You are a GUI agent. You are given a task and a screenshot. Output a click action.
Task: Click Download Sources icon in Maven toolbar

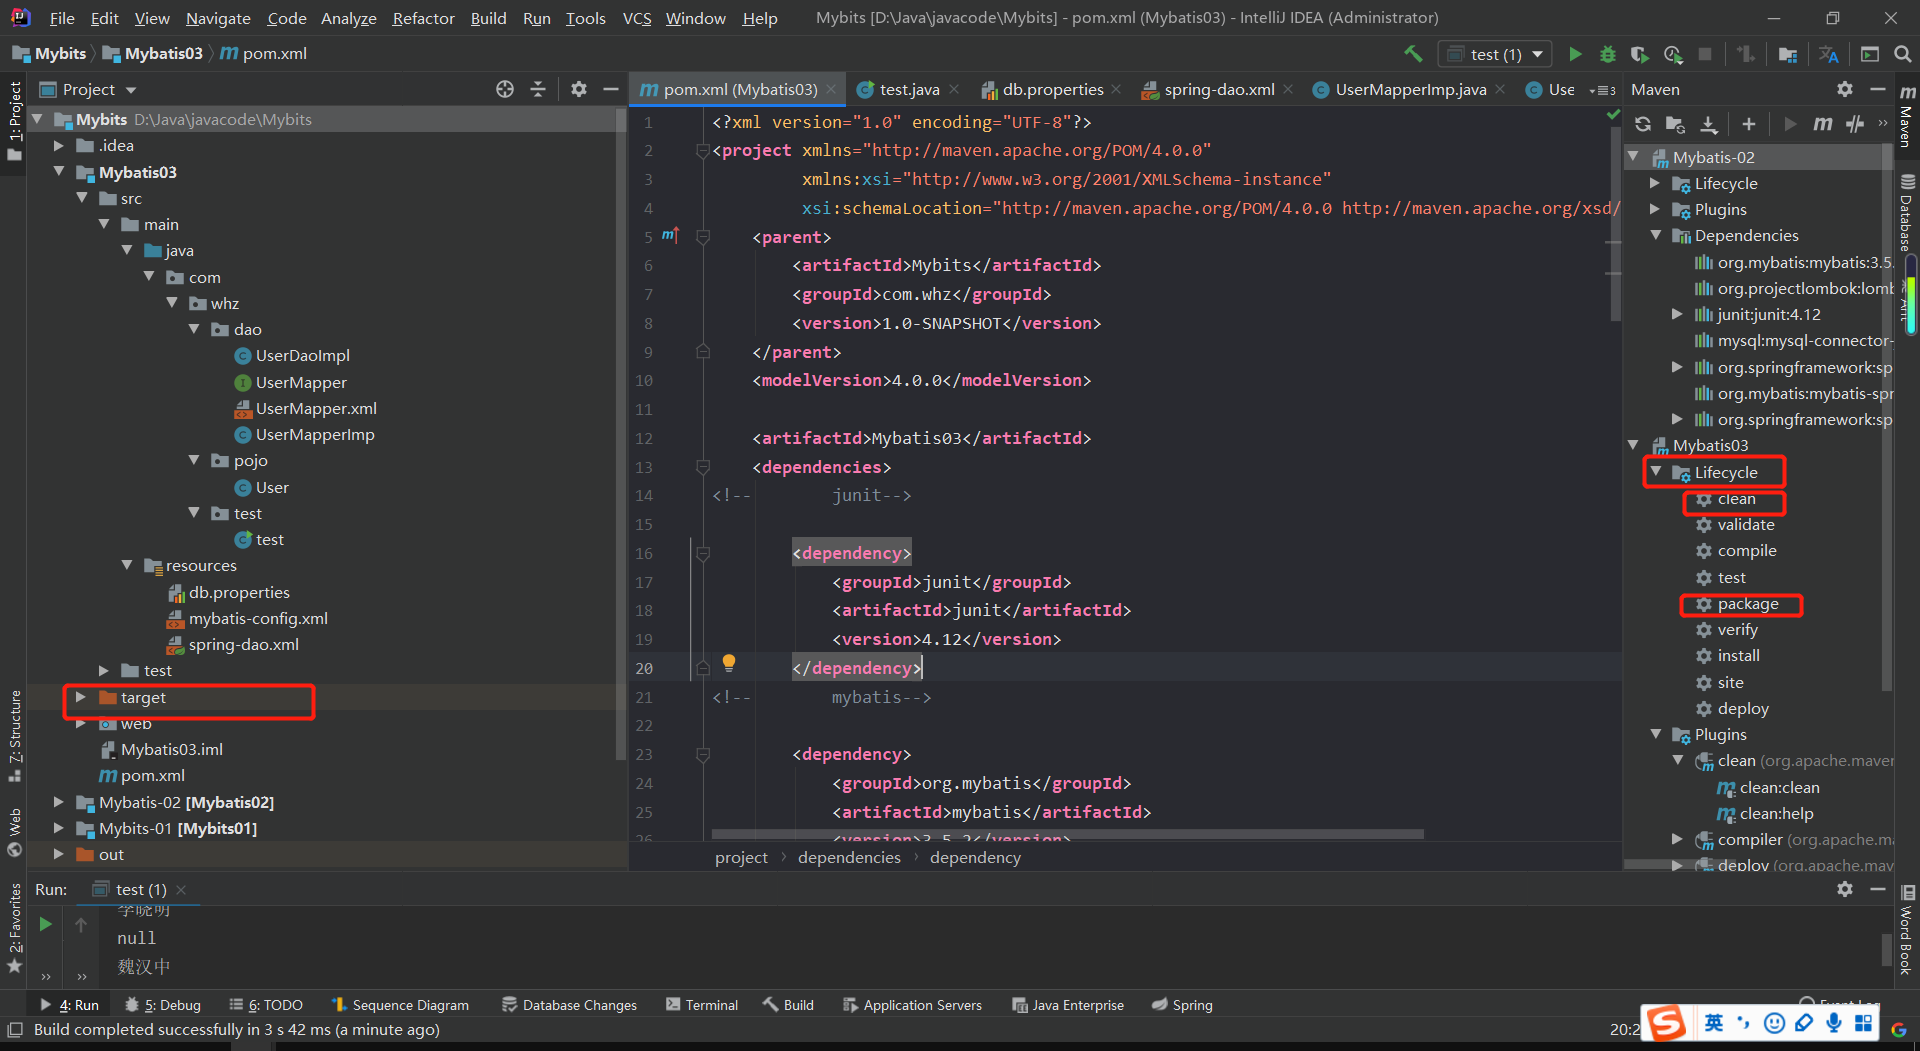[1709, 124]
